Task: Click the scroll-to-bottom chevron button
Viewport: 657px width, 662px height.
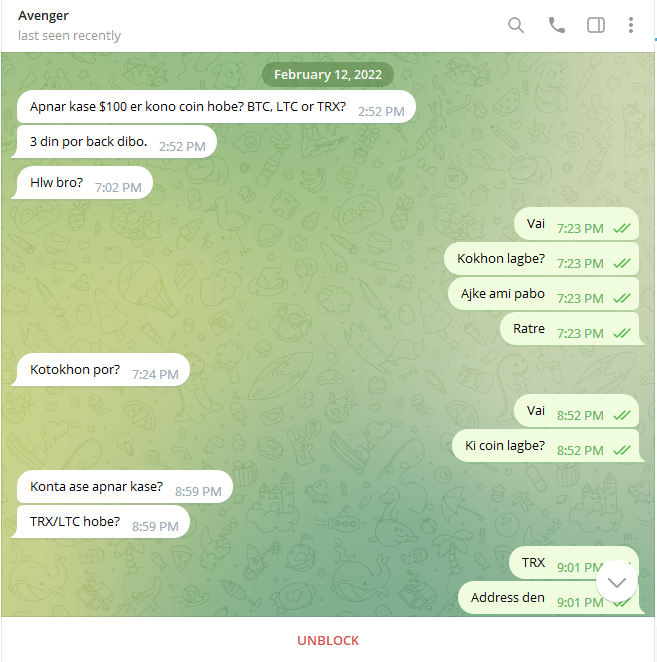Action: coord(616,582)
